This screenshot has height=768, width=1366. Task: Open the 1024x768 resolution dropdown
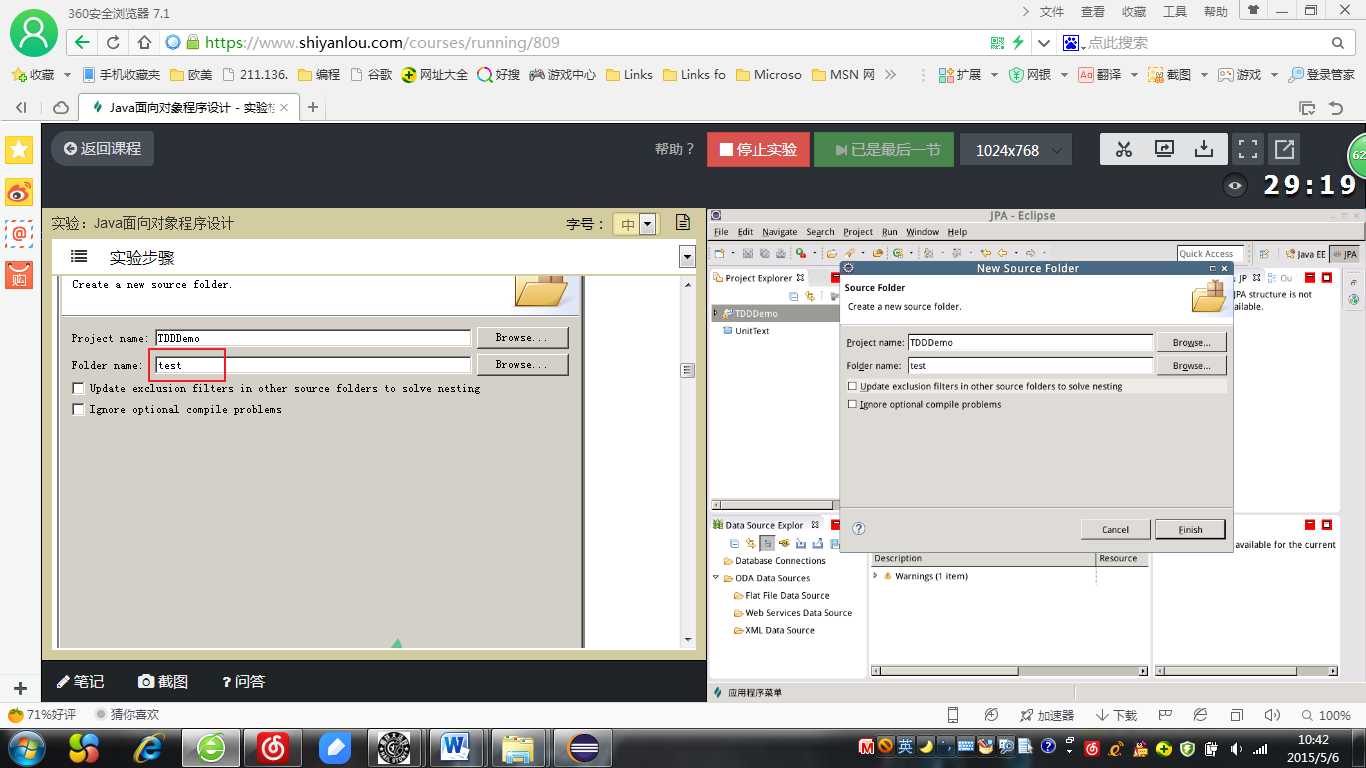coord(1016,150)
